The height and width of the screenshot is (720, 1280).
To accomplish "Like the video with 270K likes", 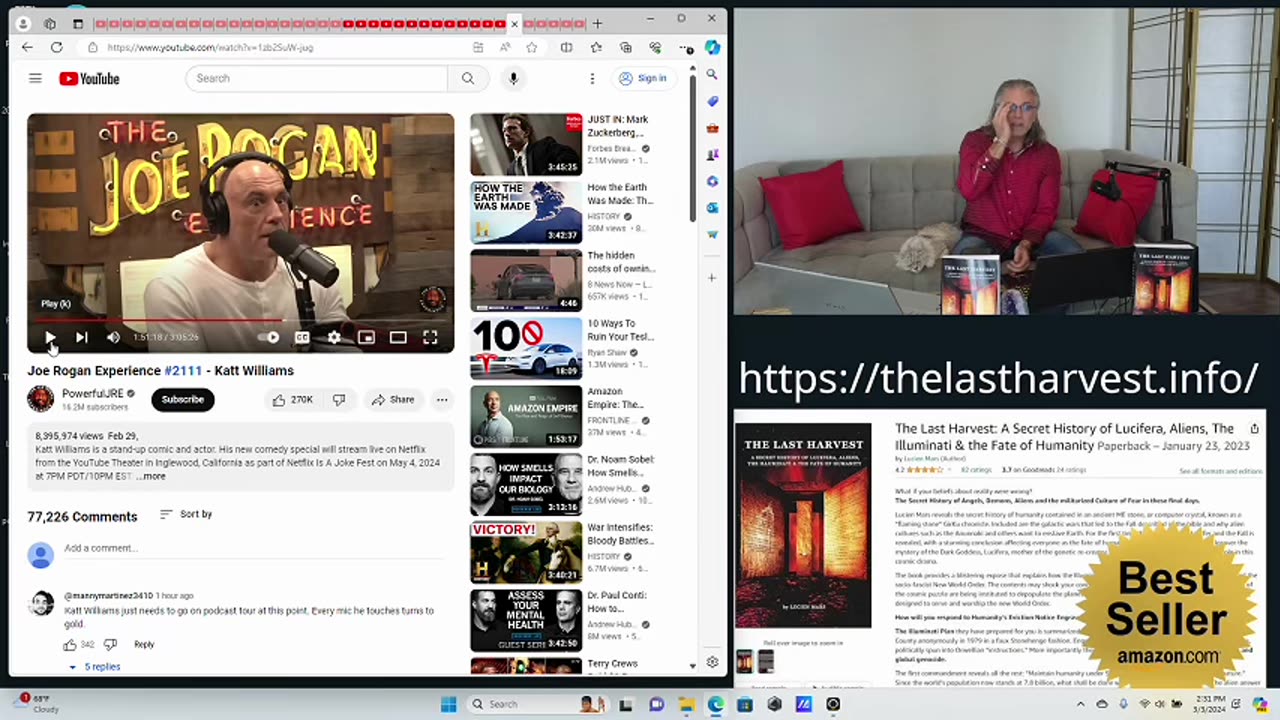I will pyautogui.click(x=293, y=399).
